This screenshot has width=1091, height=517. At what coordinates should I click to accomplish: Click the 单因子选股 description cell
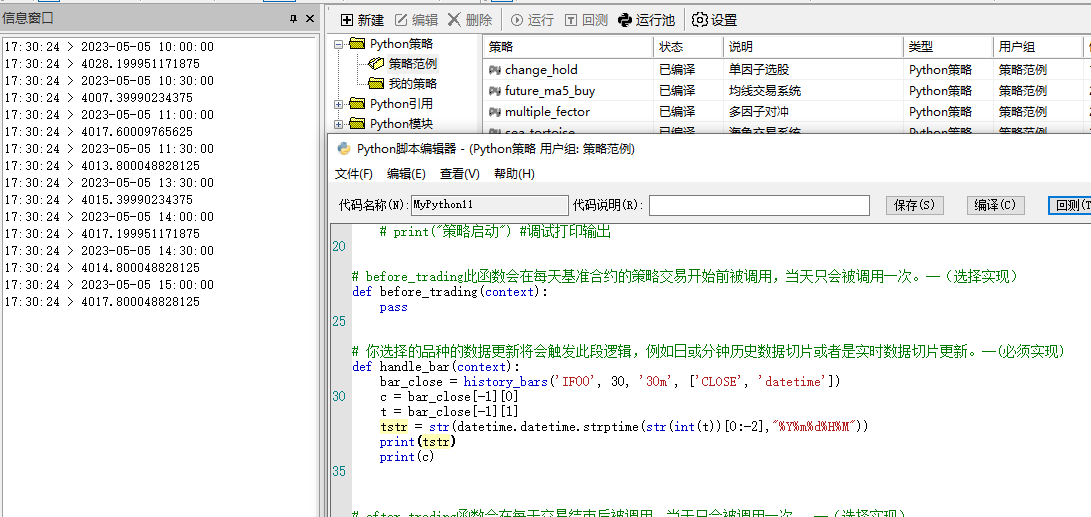point(758,70)
